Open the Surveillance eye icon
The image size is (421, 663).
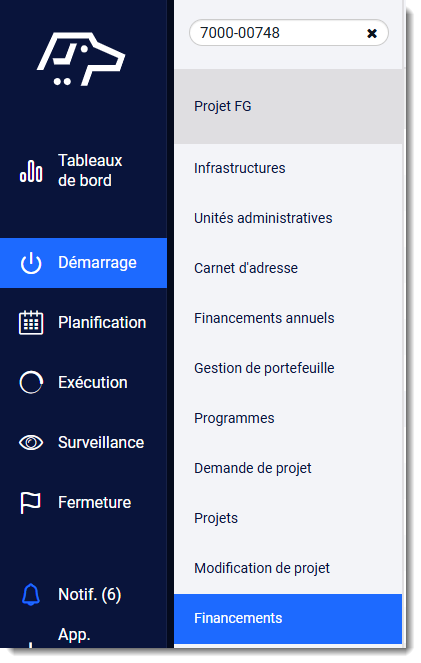(31, 442)
